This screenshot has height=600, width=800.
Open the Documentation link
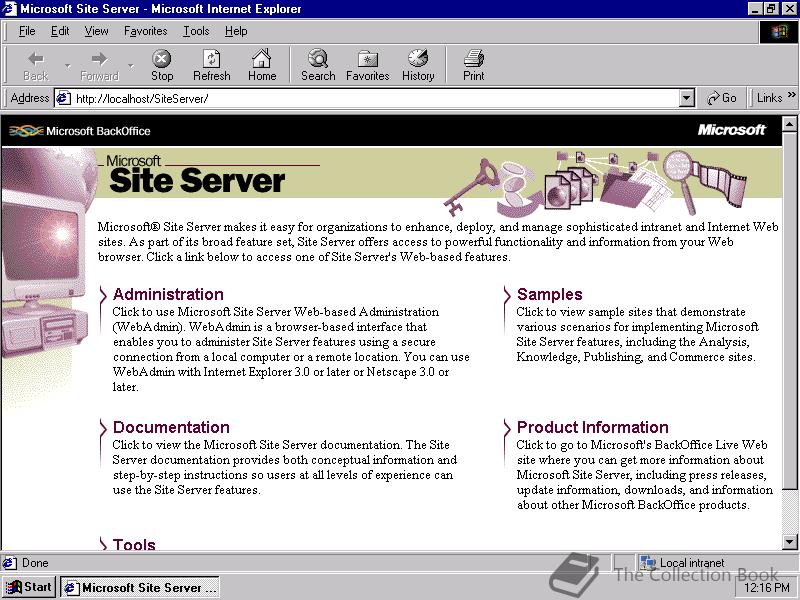point(171,427)
